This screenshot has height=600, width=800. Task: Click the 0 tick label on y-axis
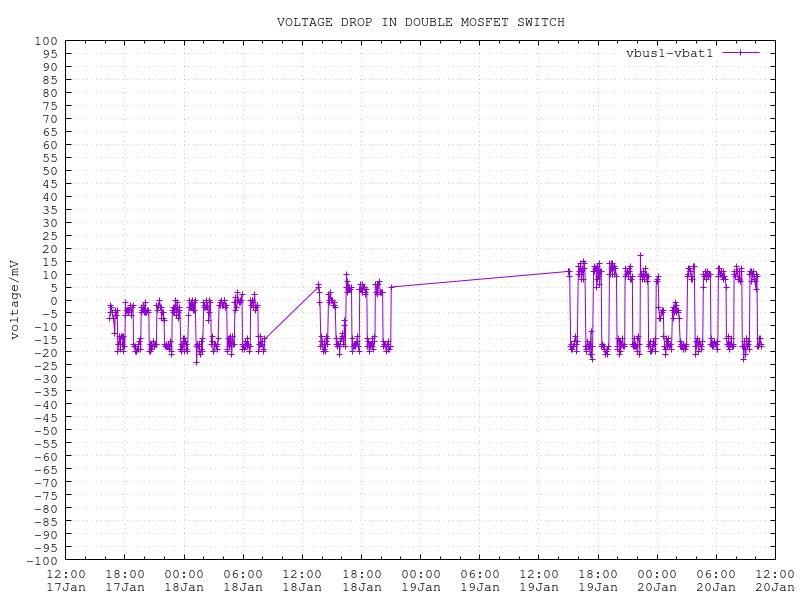point(54,301)
